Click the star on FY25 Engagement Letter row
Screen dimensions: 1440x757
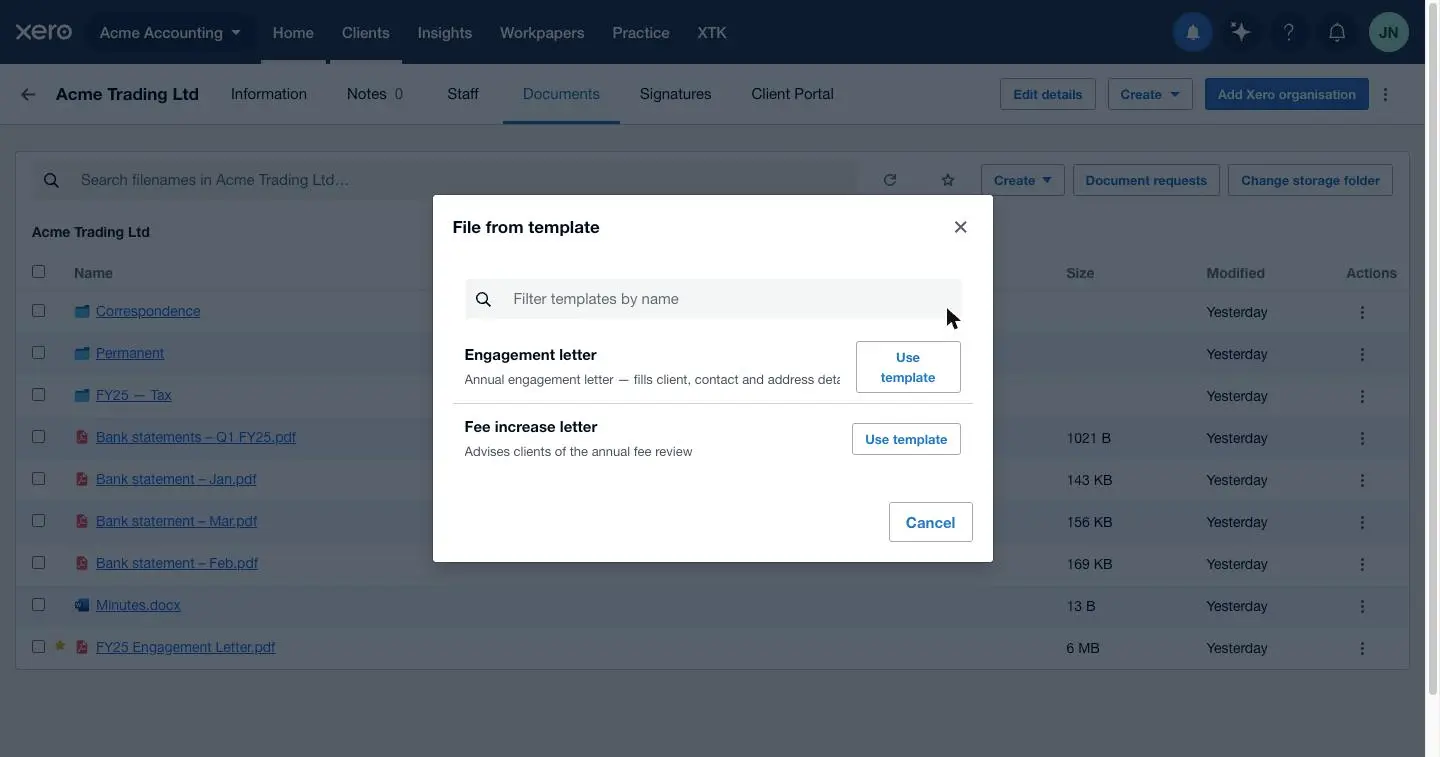[x=60, y=646]
